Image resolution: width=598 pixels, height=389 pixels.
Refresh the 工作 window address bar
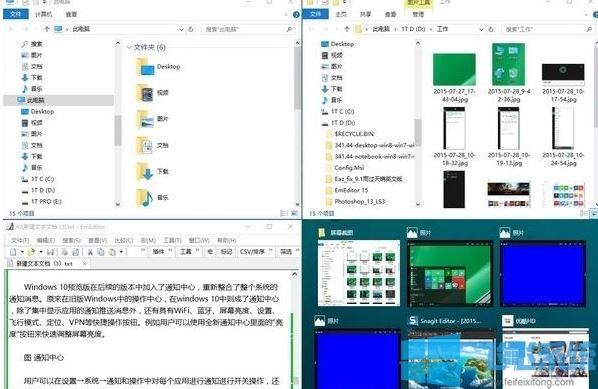tap(491, 29)
